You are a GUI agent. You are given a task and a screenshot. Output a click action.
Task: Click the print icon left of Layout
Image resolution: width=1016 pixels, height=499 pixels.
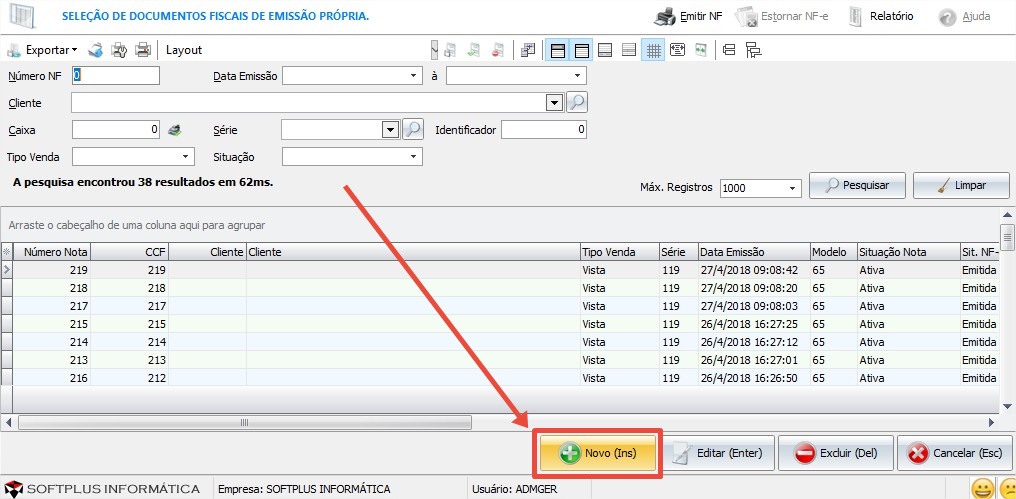[143, 50]
